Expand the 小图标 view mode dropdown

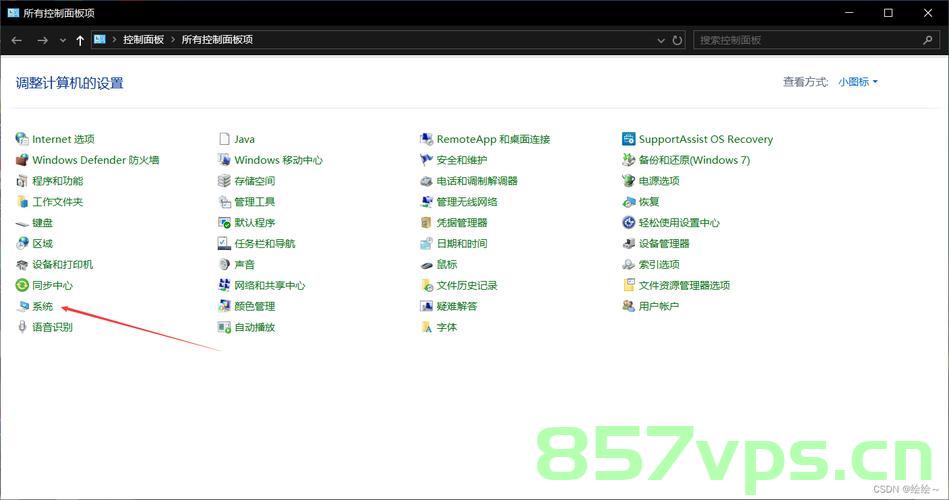[x=858, y=82]
